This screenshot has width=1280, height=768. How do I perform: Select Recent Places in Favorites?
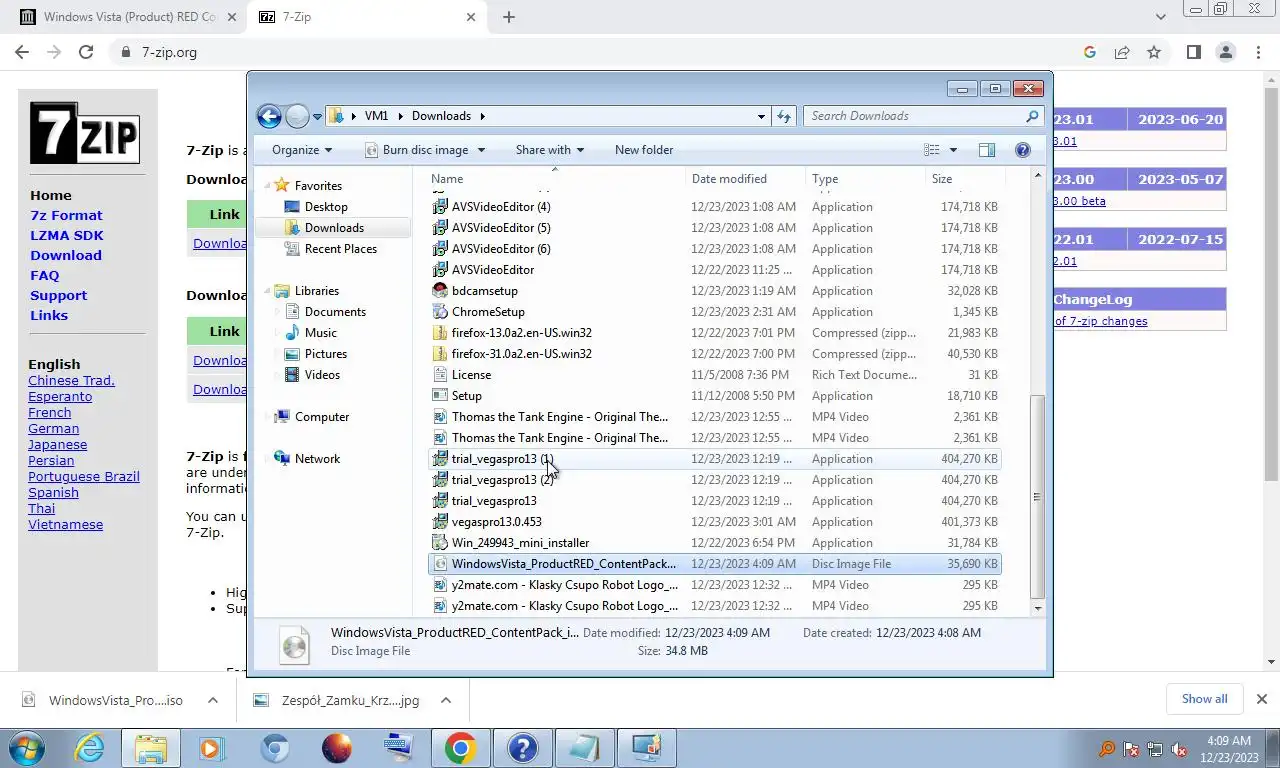pos(340,249)
